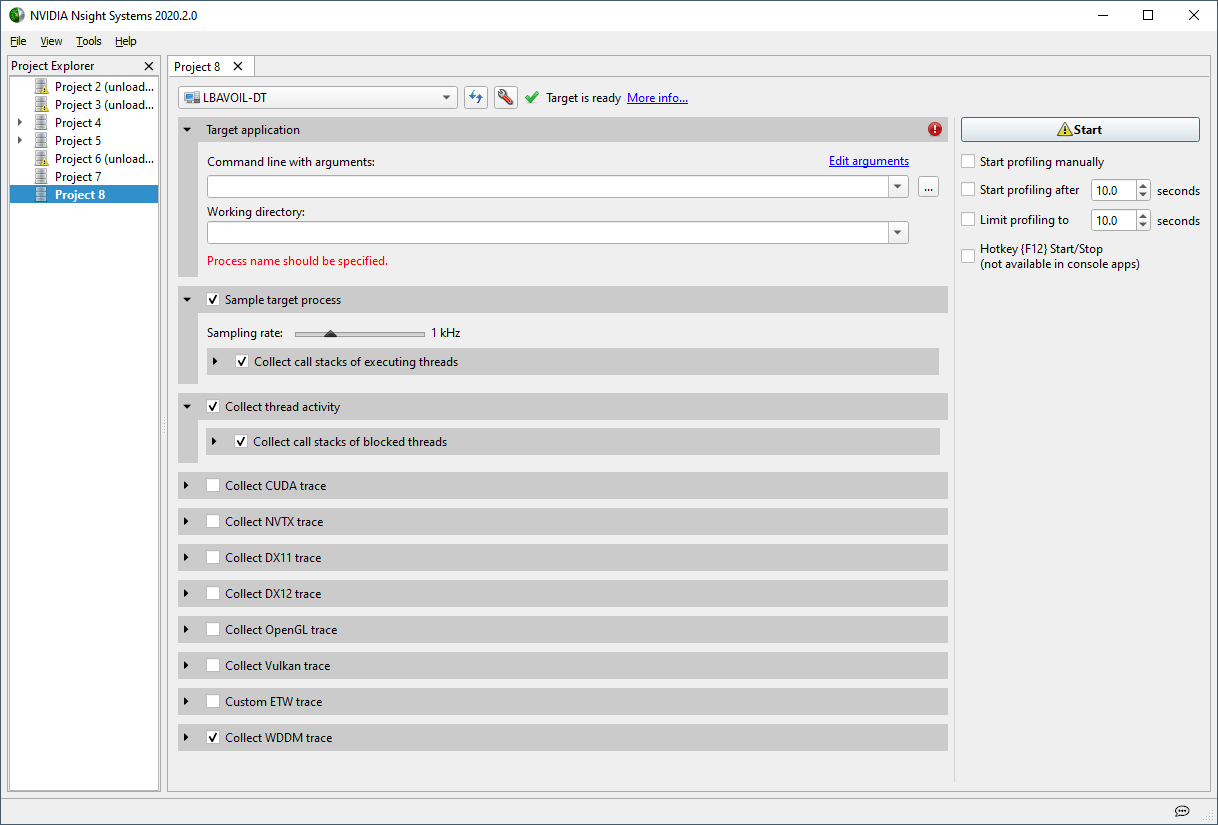Uncheck Collect call stacks of executing threads

[242, 362]
